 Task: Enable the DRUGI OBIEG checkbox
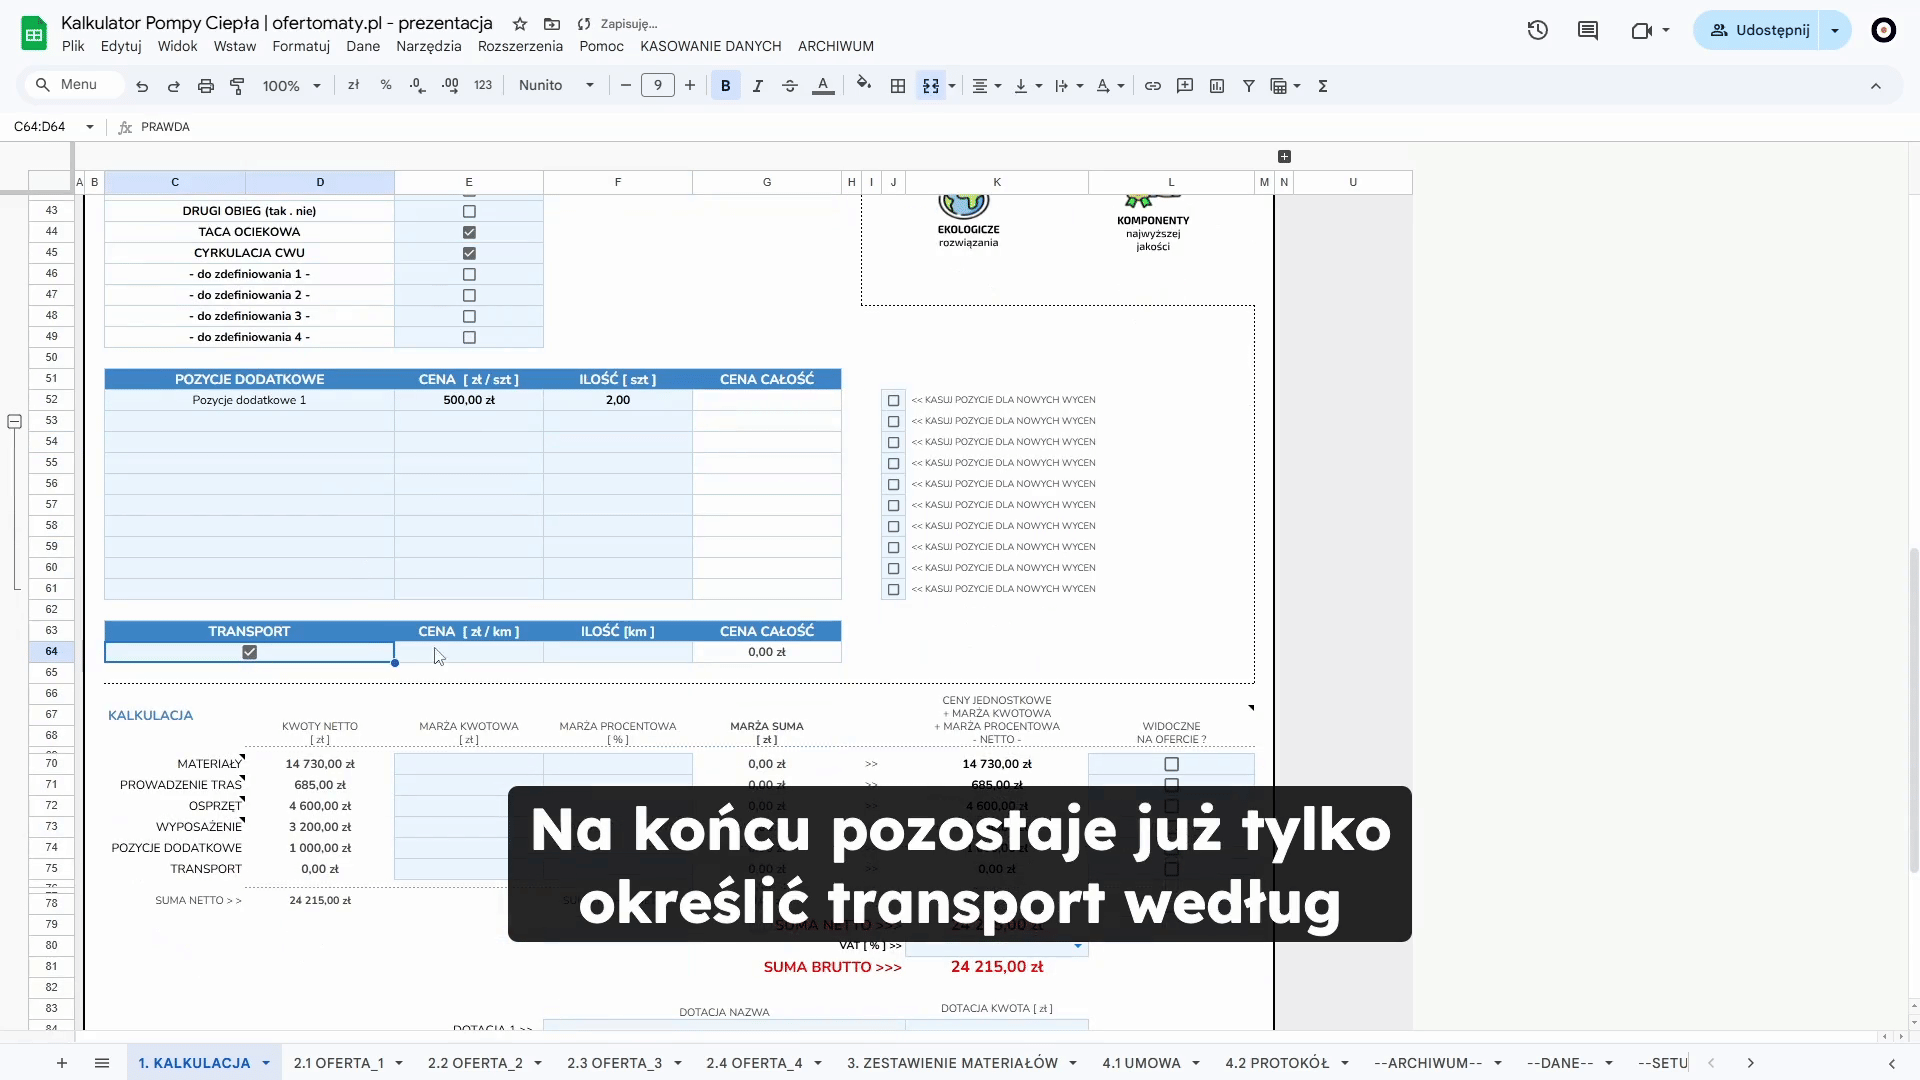click(x=469, y=211)
